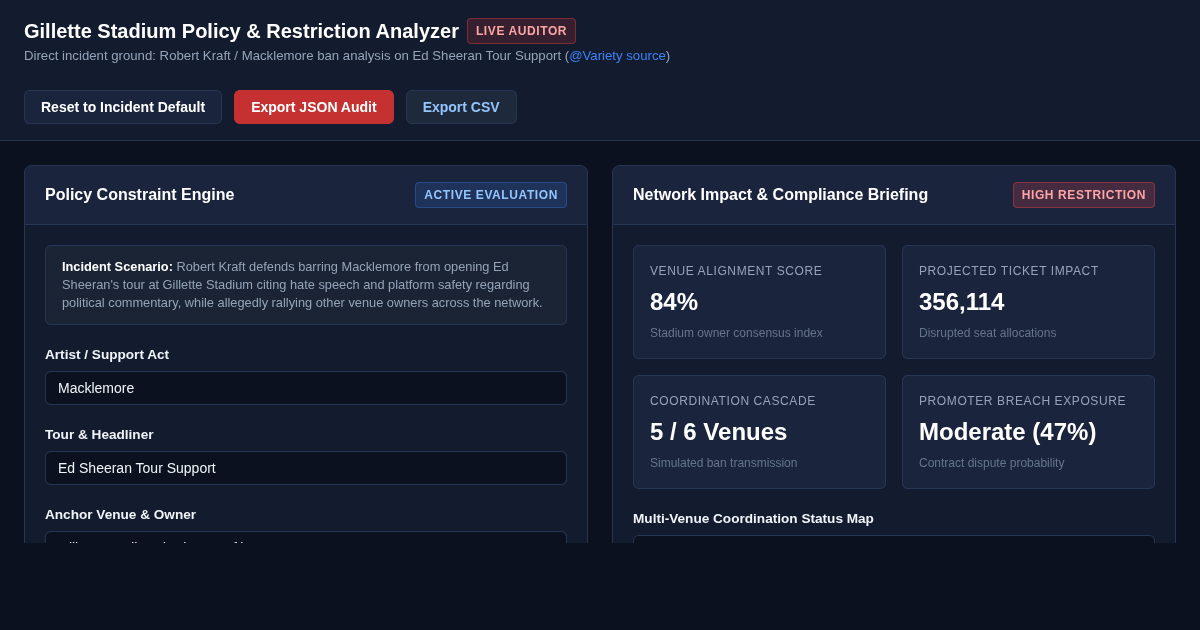Image resolution: width=1200 pixels, height=630 pixels.
Task: Click the Gillette Stadium Policy Analyzer title
Action: pyautogui.click(x=241, y=31)
